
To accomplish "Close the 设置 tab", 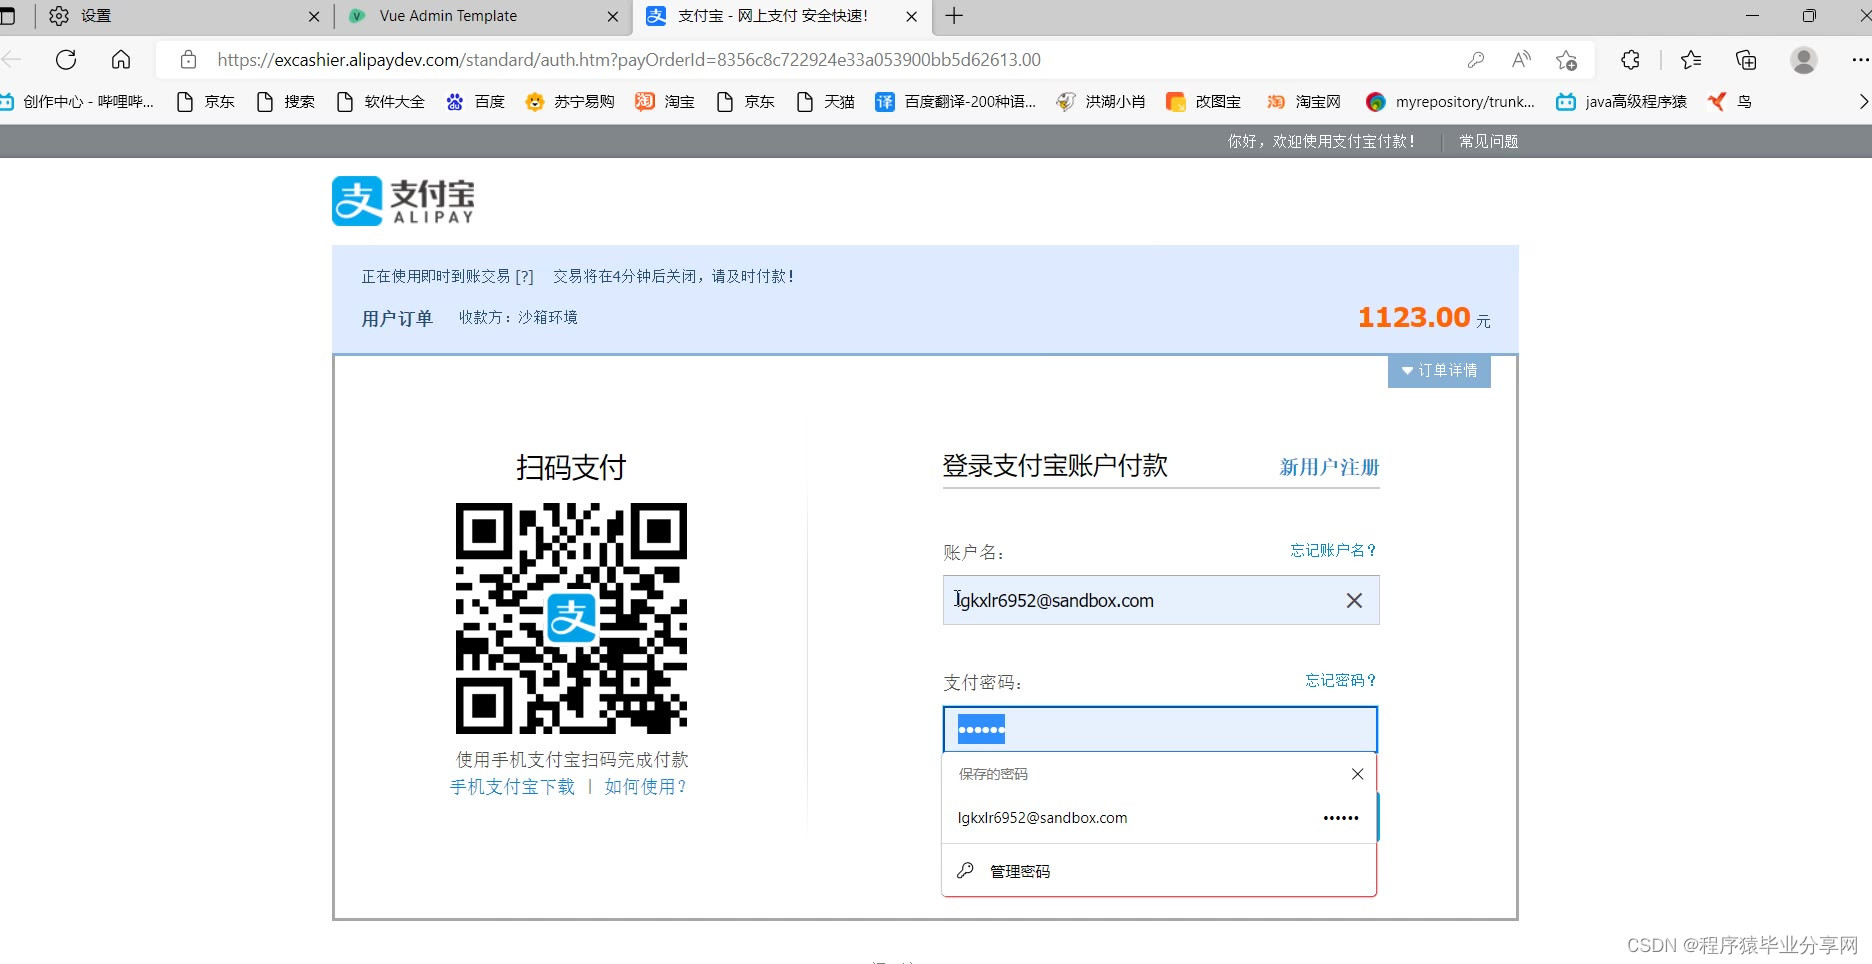I will pos(314,16).
